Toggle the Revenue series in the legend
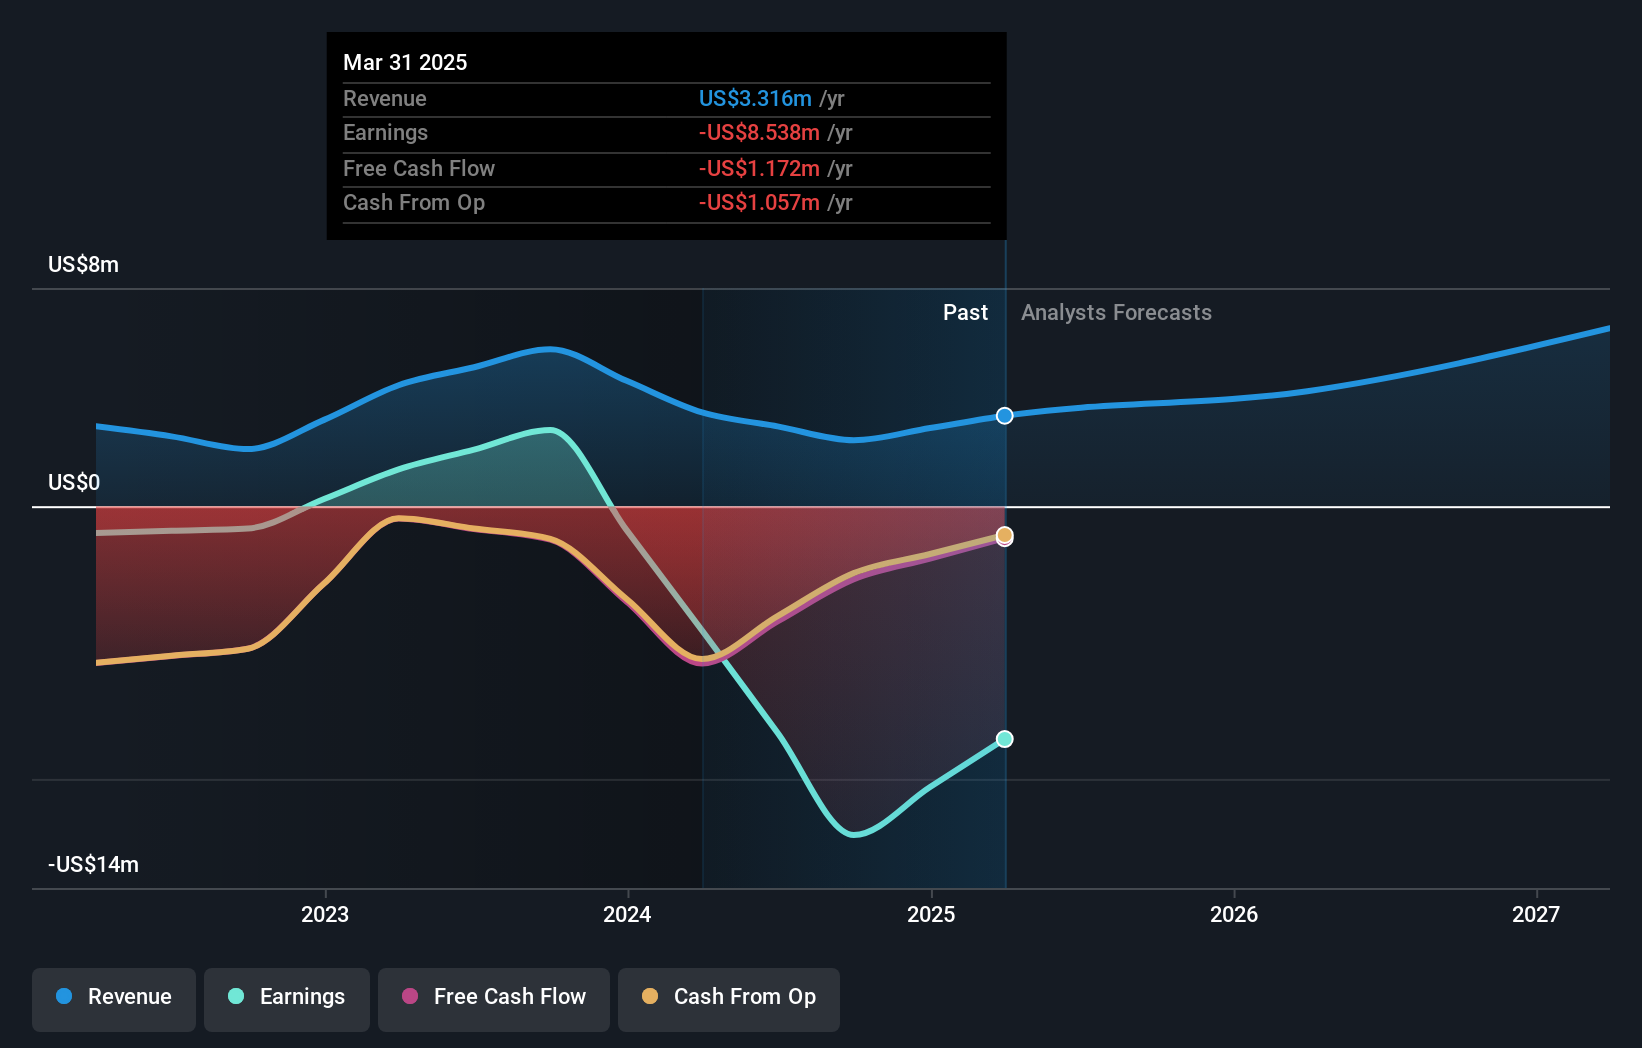This screenshot has height=1048, width=1642. (113, 999)
